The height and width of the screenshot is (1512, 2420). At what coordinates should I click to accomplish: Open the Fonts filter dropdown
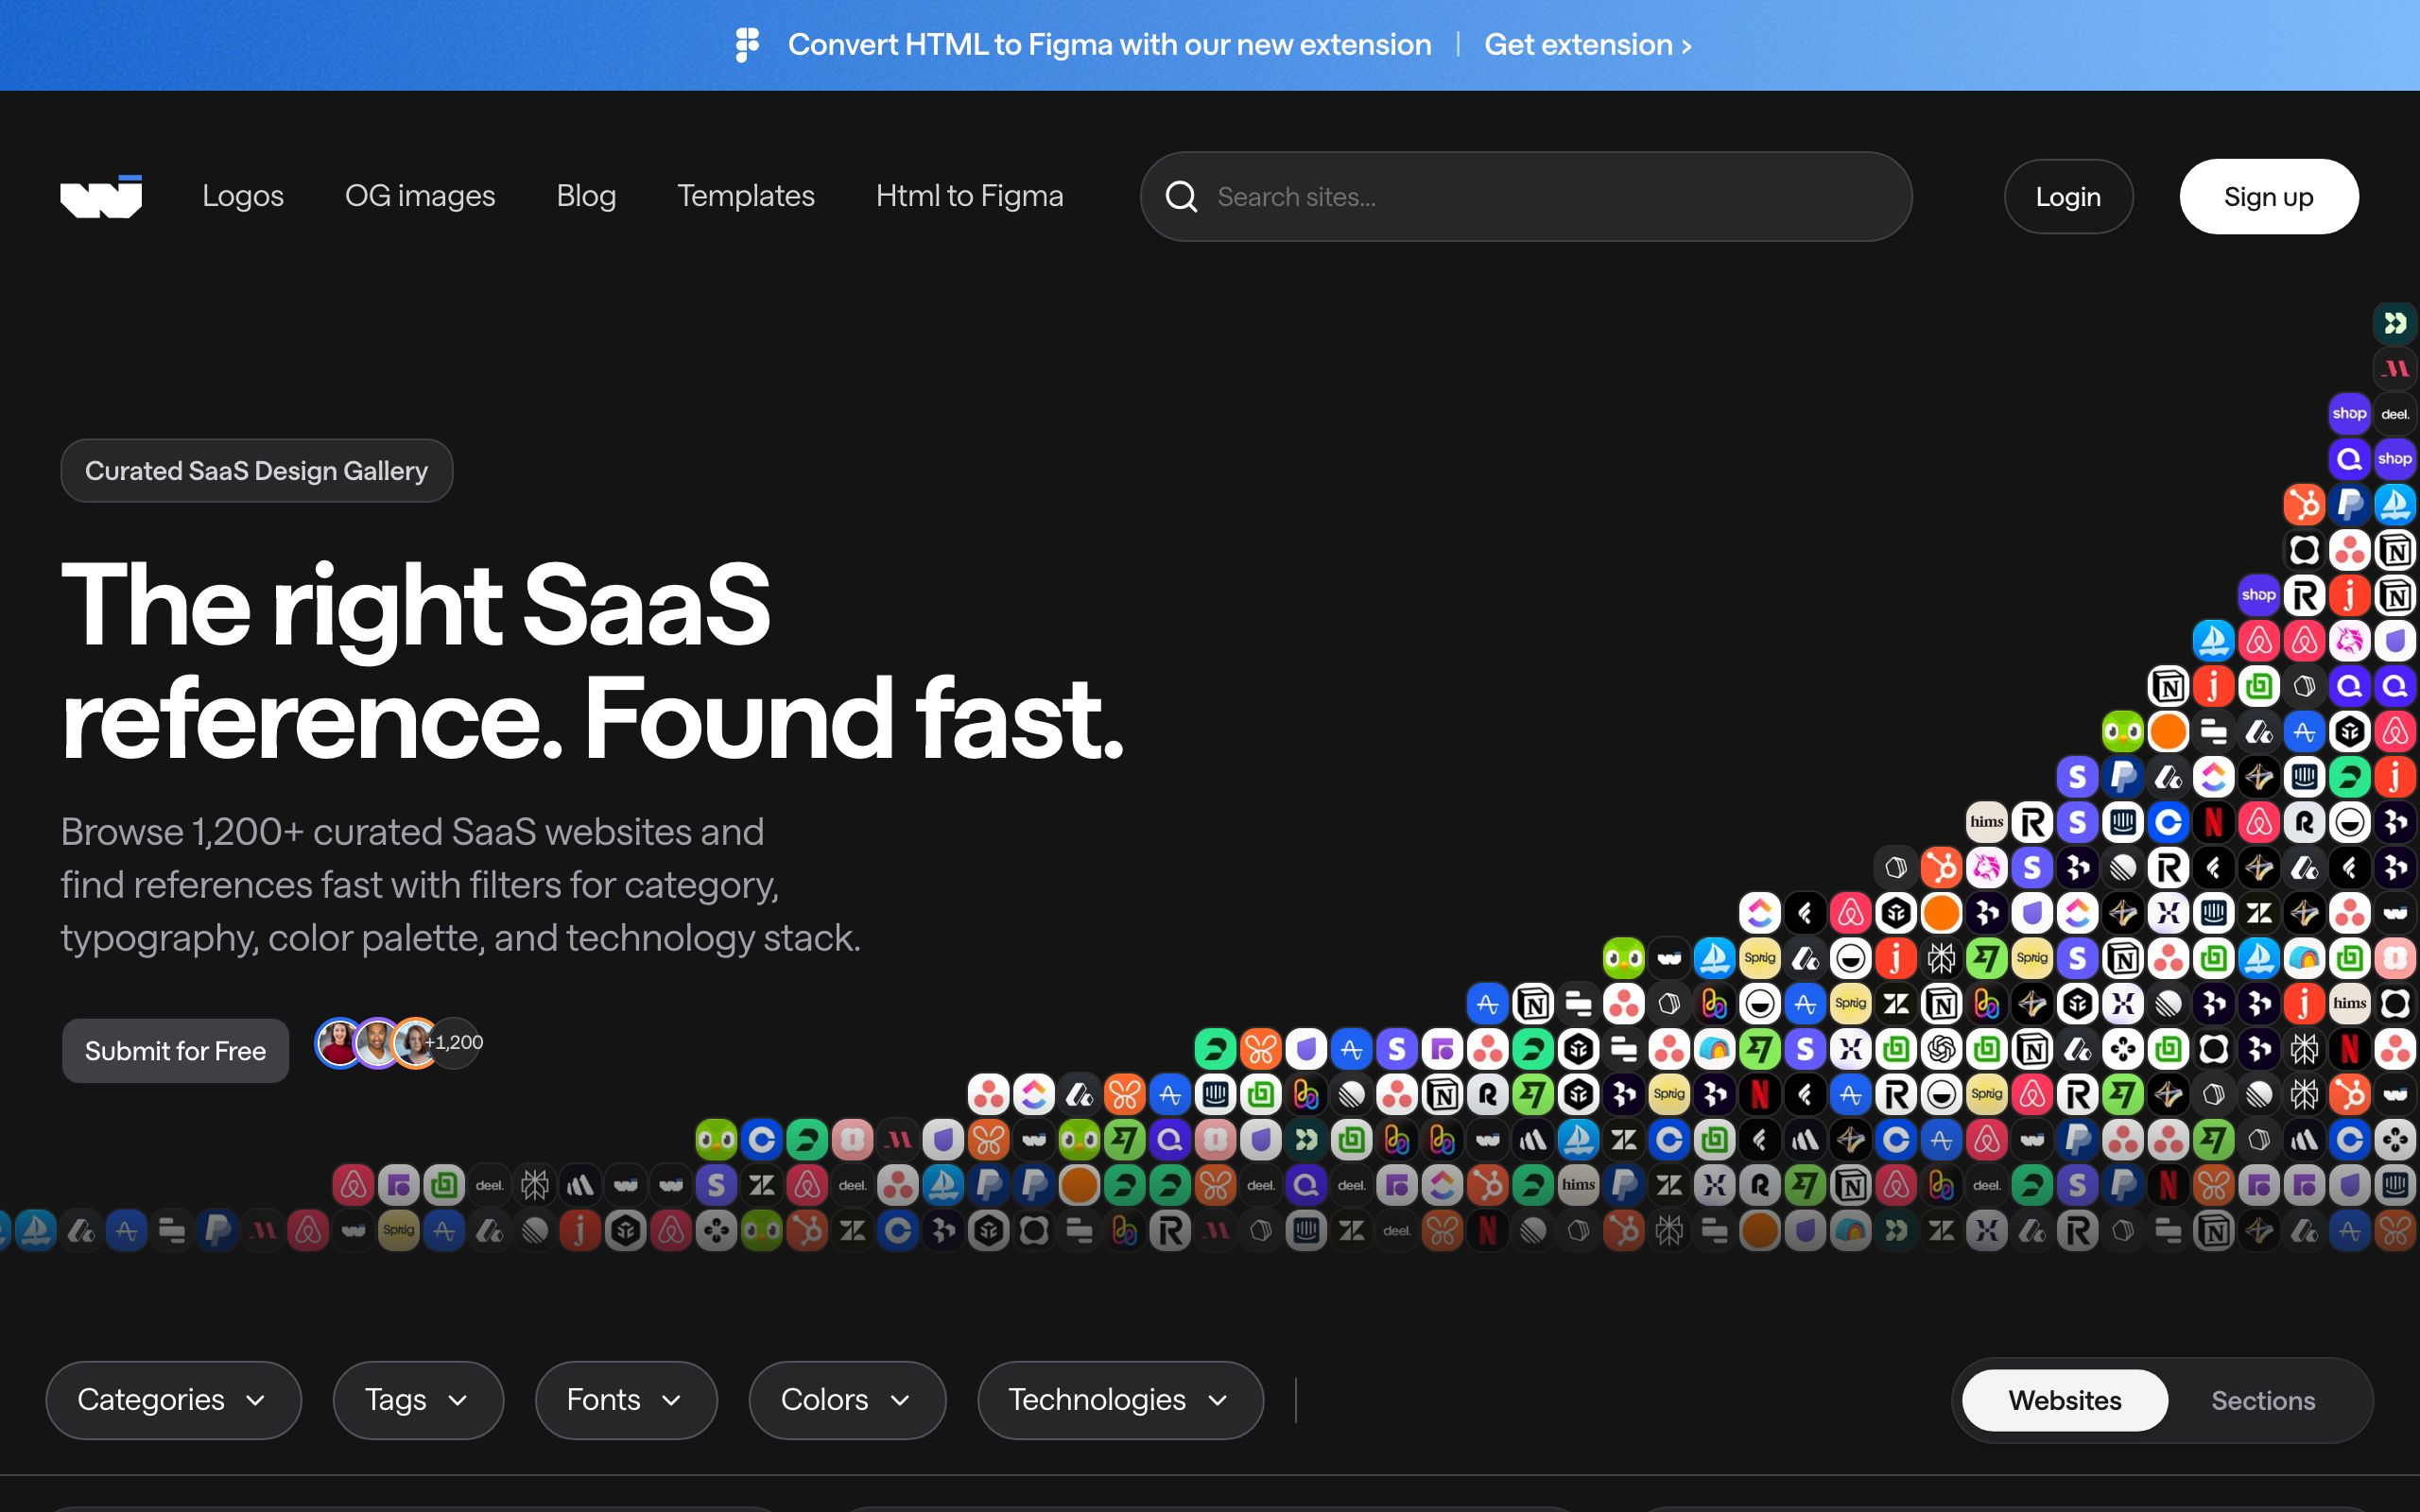coord(626,1400)
